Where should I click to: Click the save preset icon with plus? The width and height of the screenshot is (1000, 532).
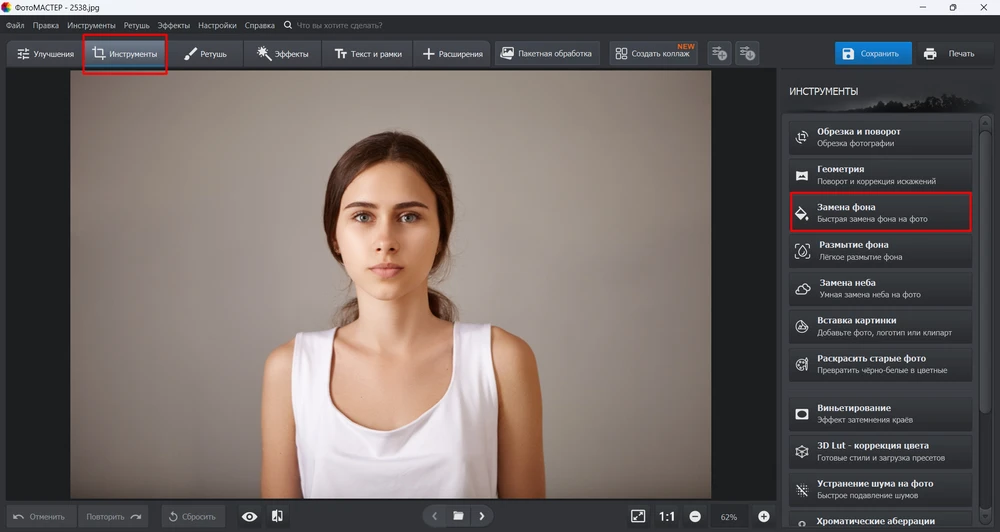(718, 53)
